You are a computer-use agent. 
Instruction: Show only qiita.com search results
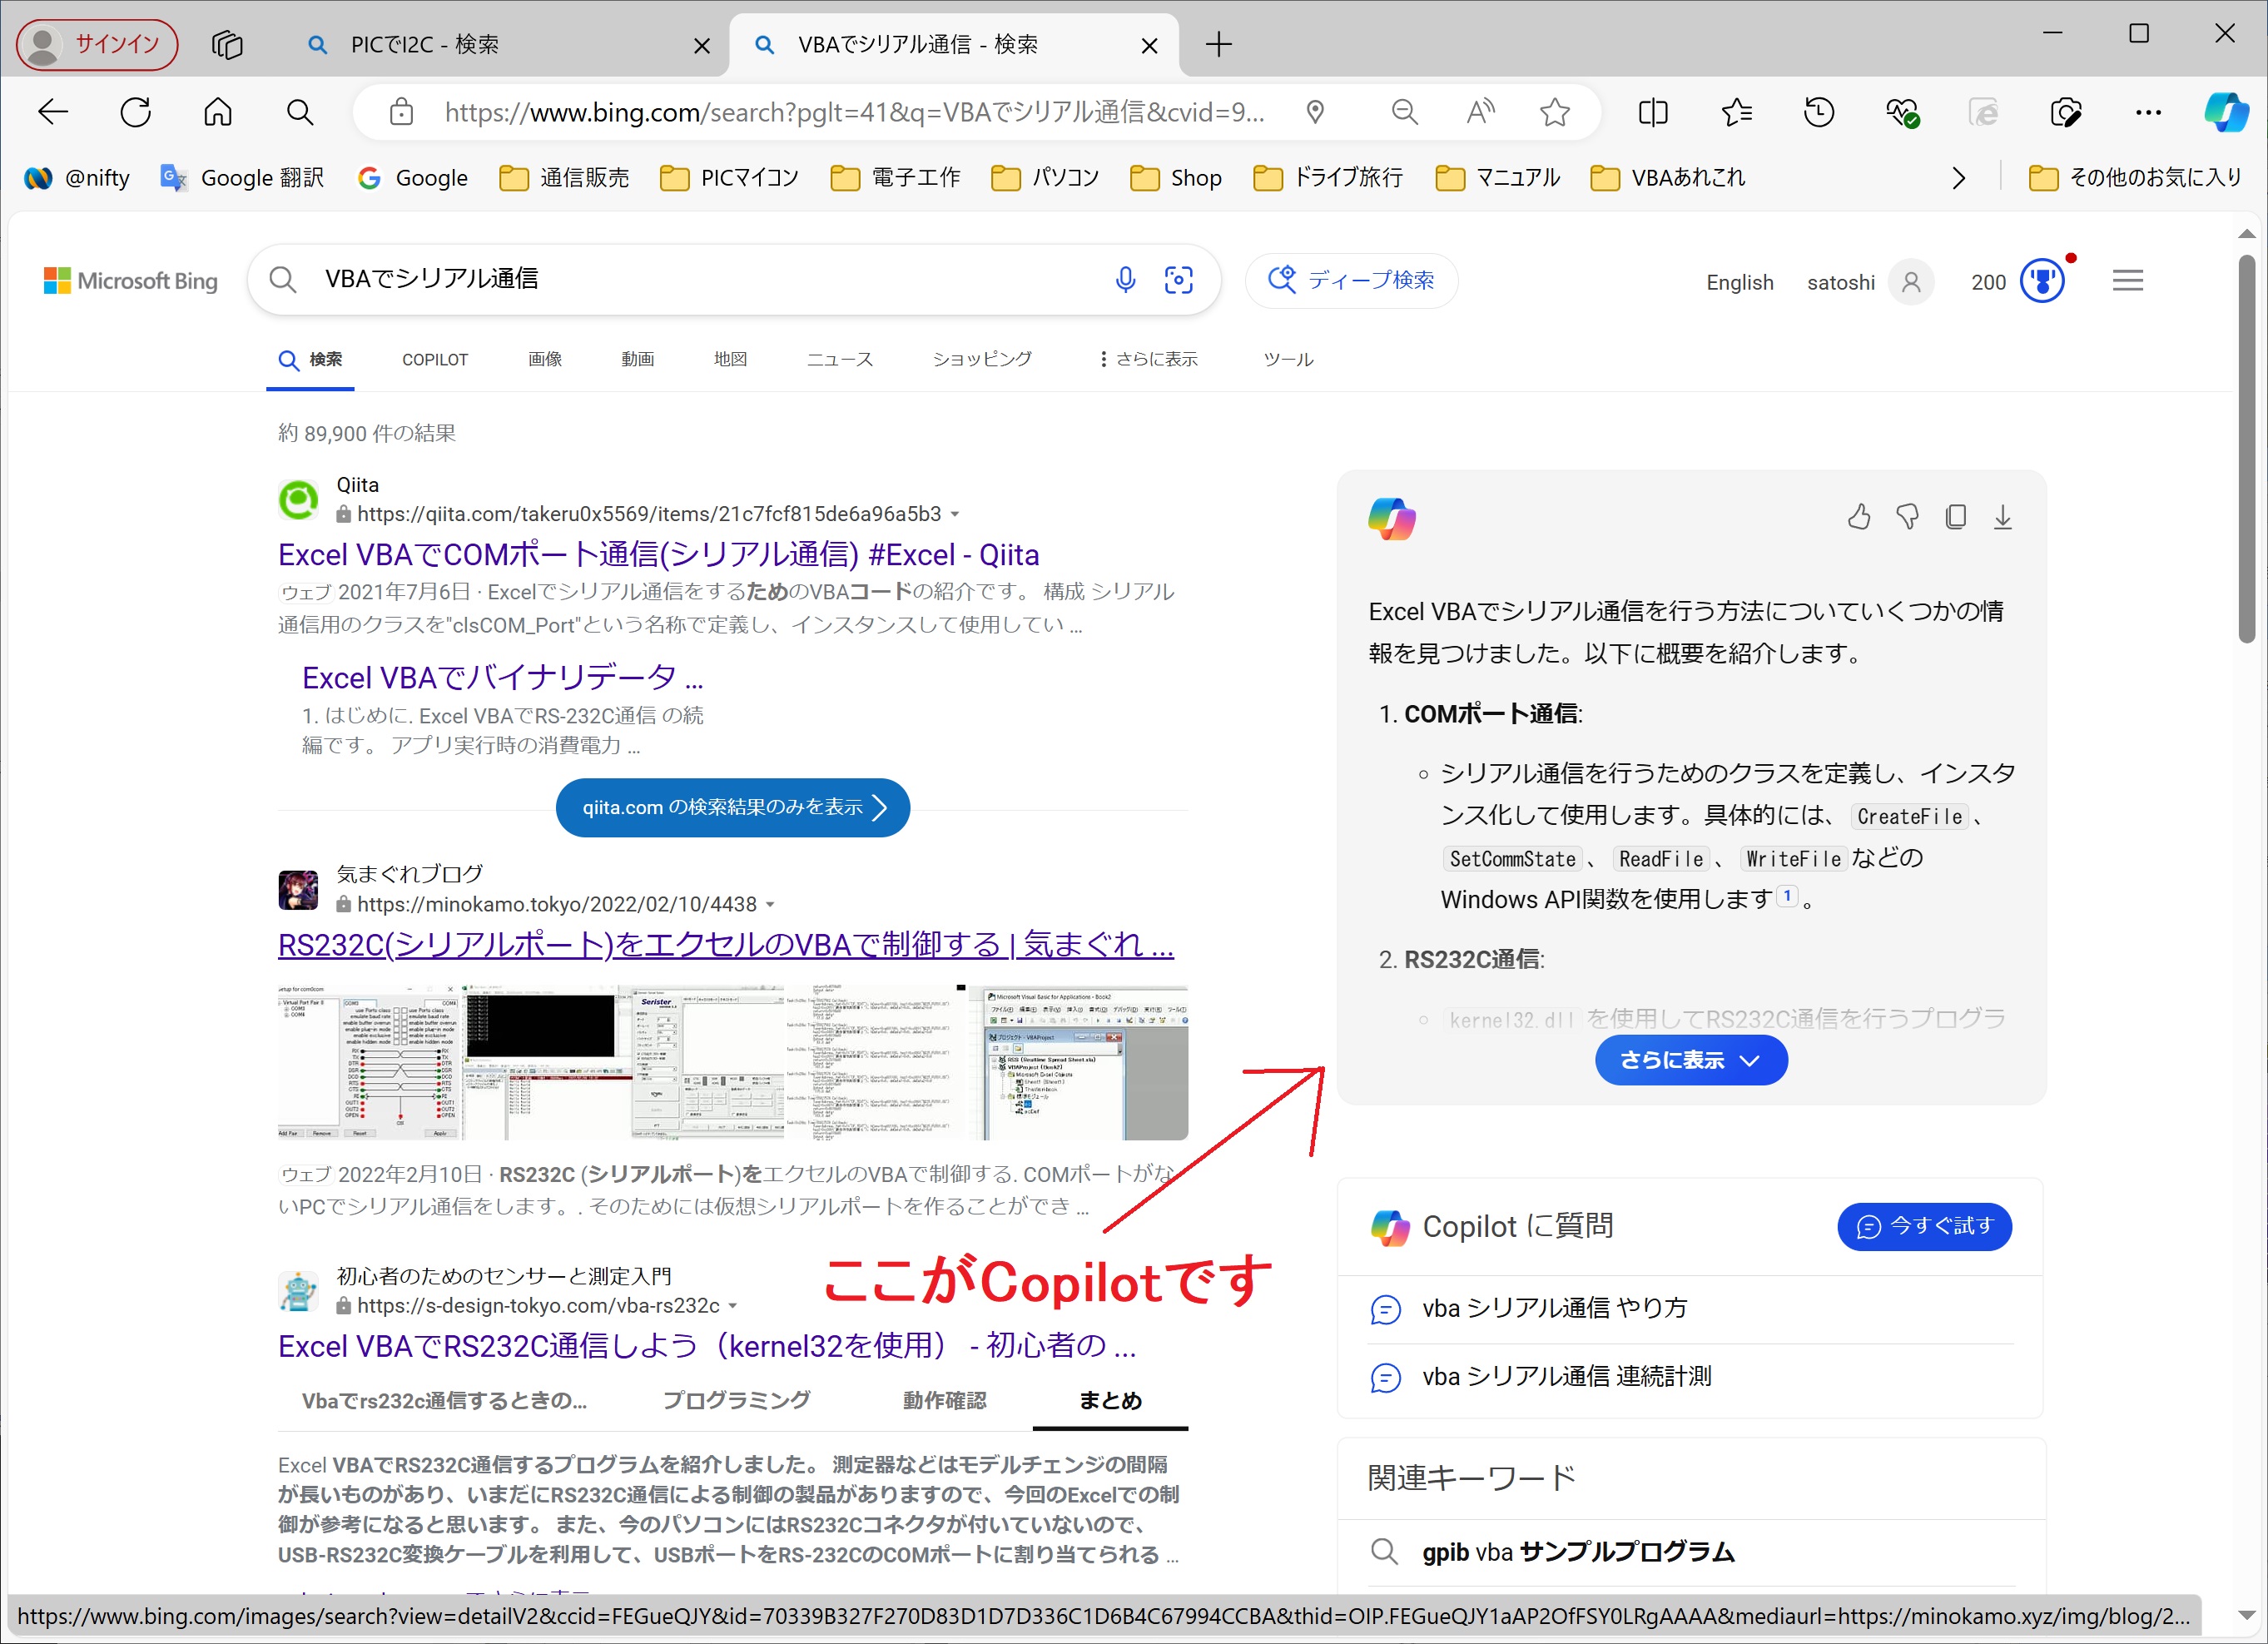click(733, 807)
